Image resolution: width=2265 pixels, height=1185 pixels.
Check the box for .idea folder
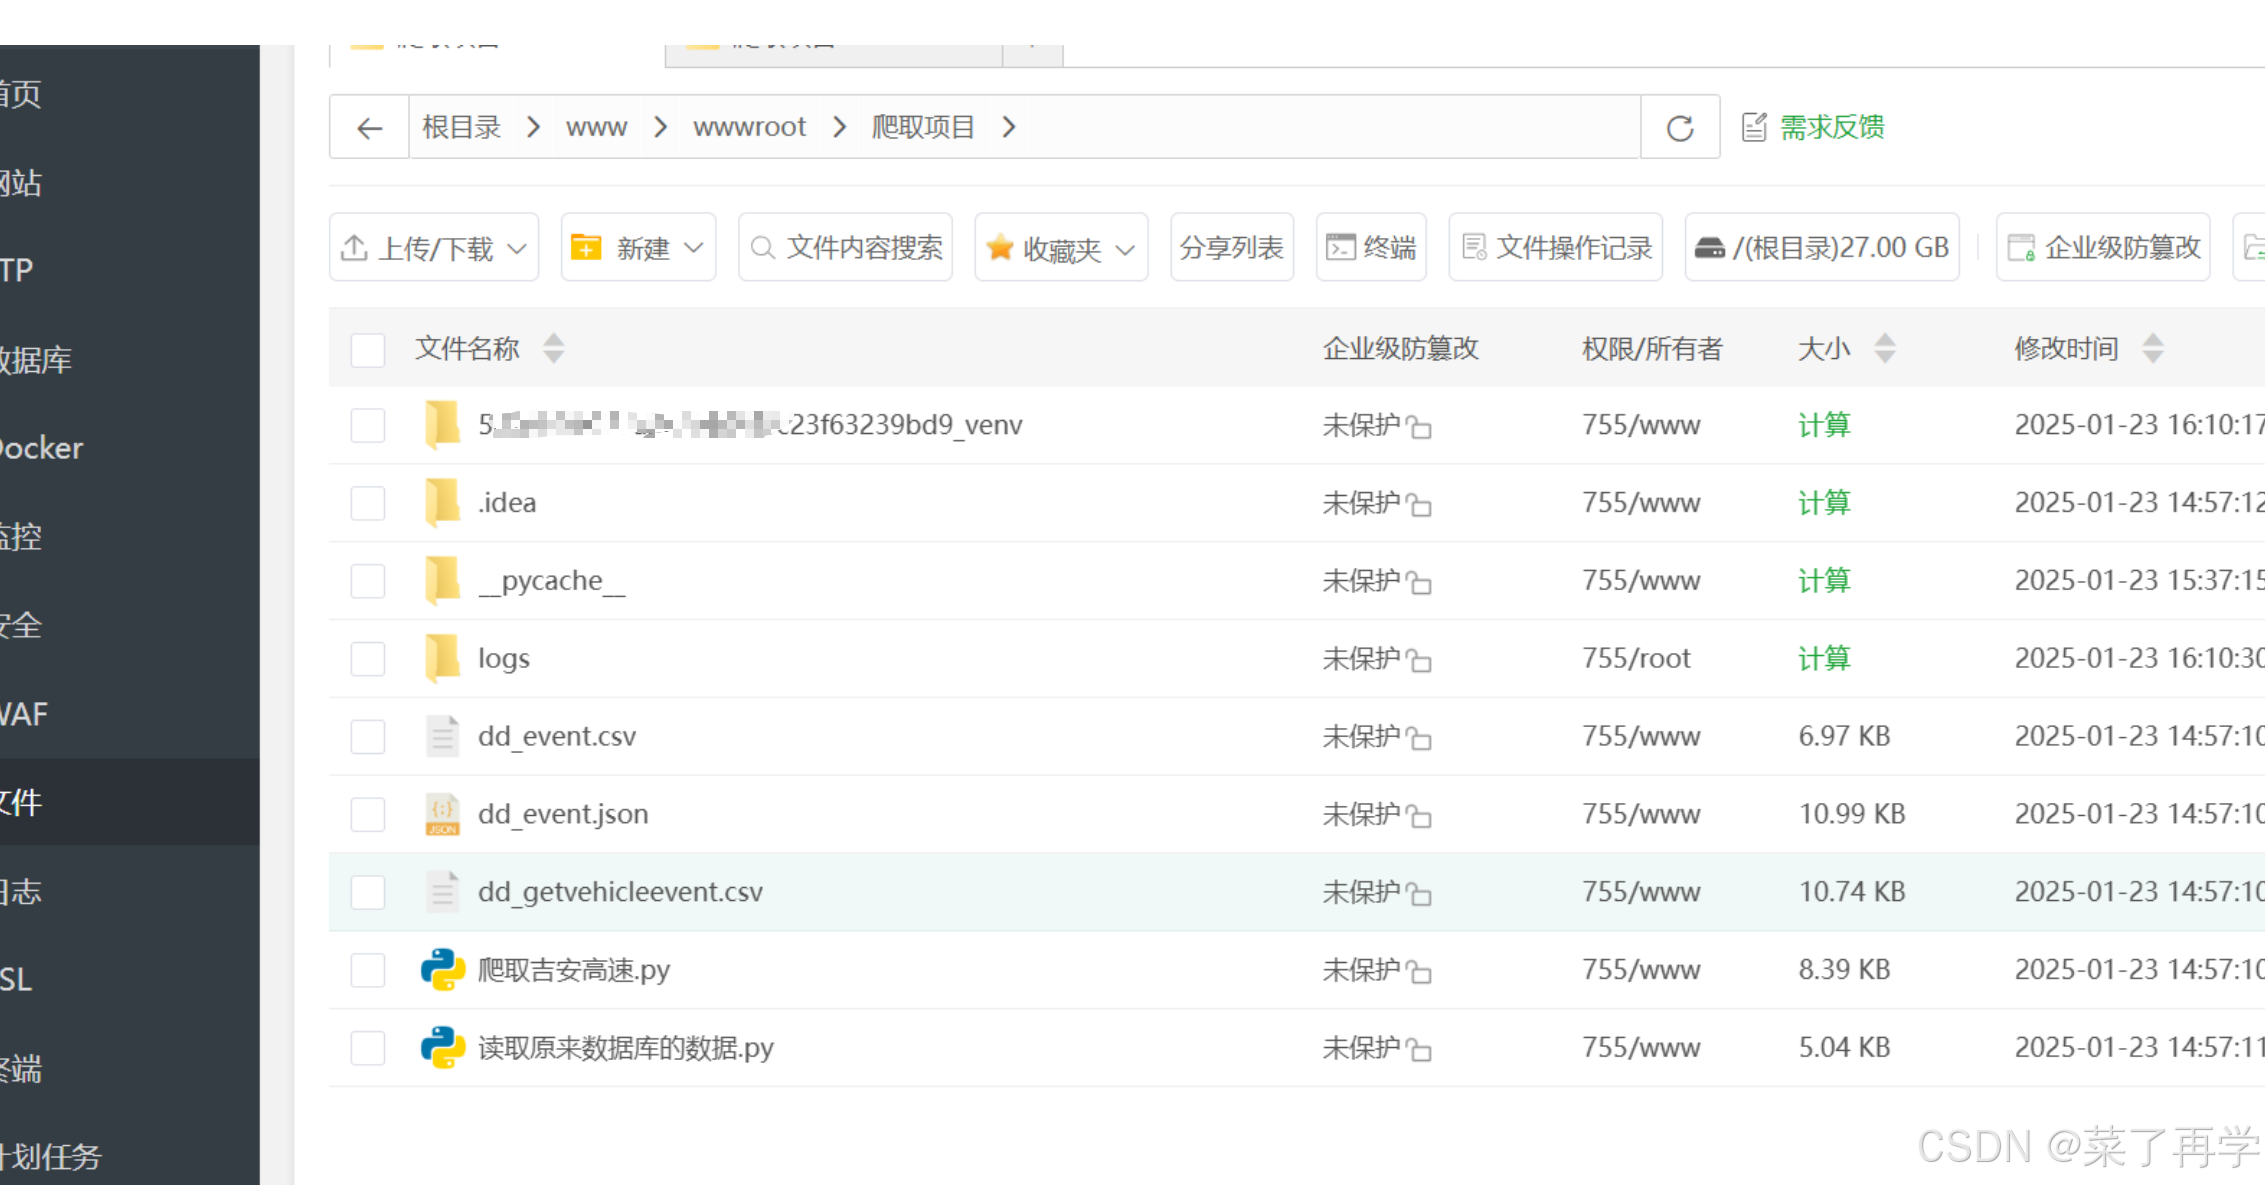(x=368, y=503)
